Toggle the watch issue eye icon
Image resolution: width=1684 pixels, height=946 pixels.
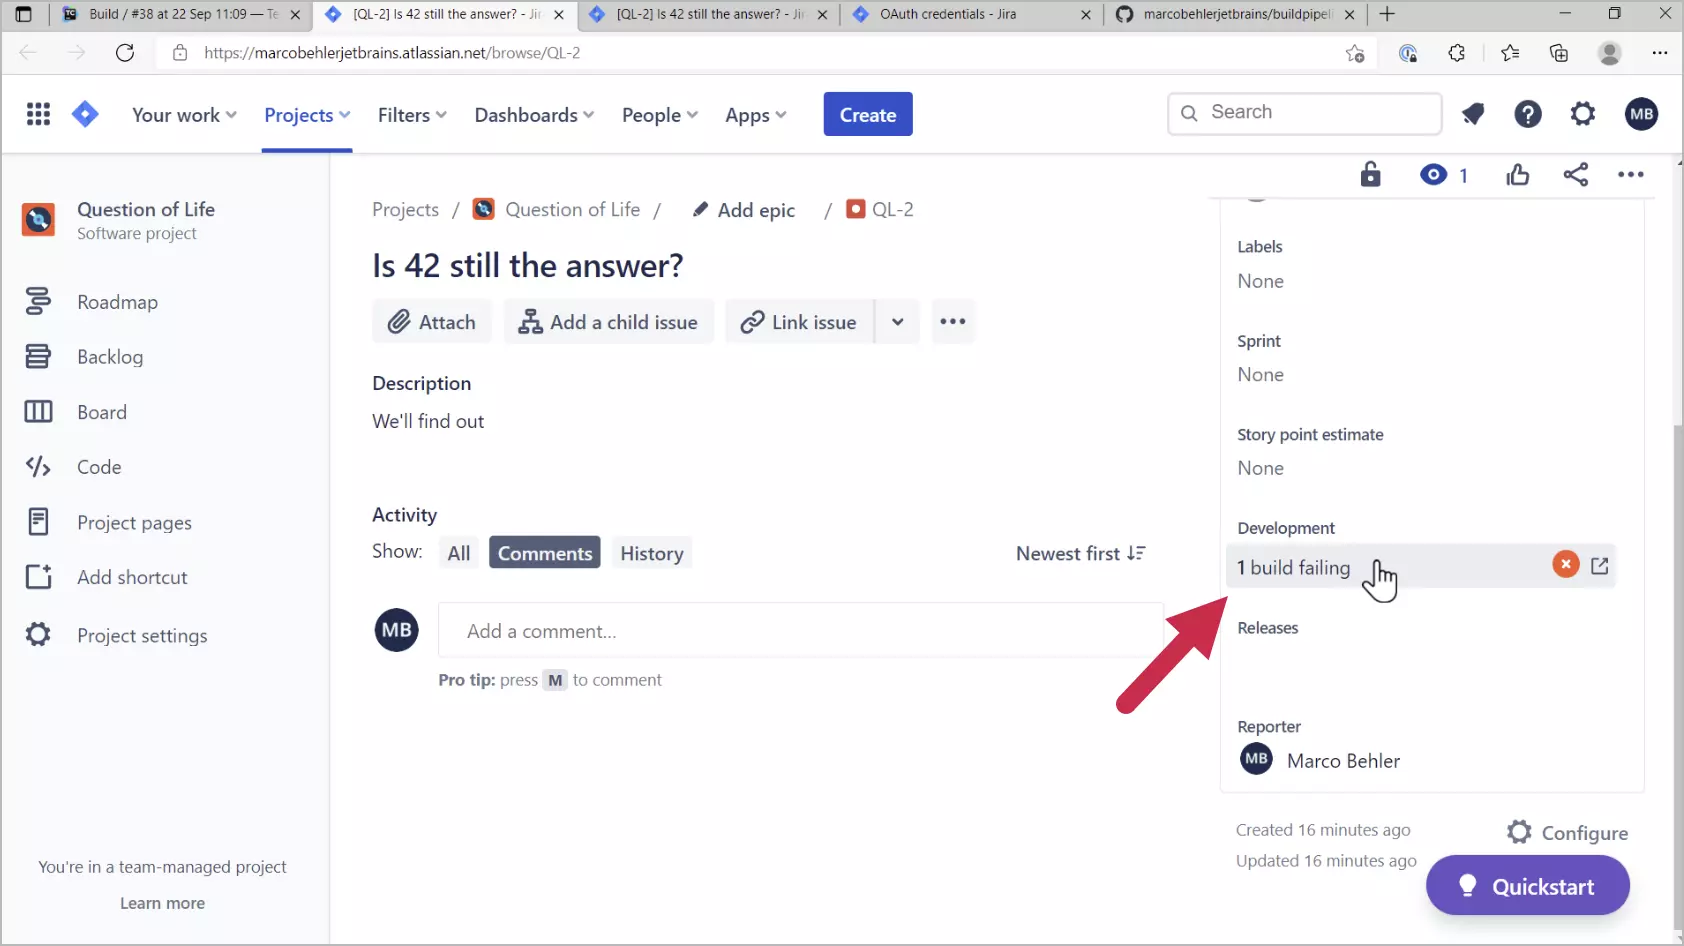1433,175
